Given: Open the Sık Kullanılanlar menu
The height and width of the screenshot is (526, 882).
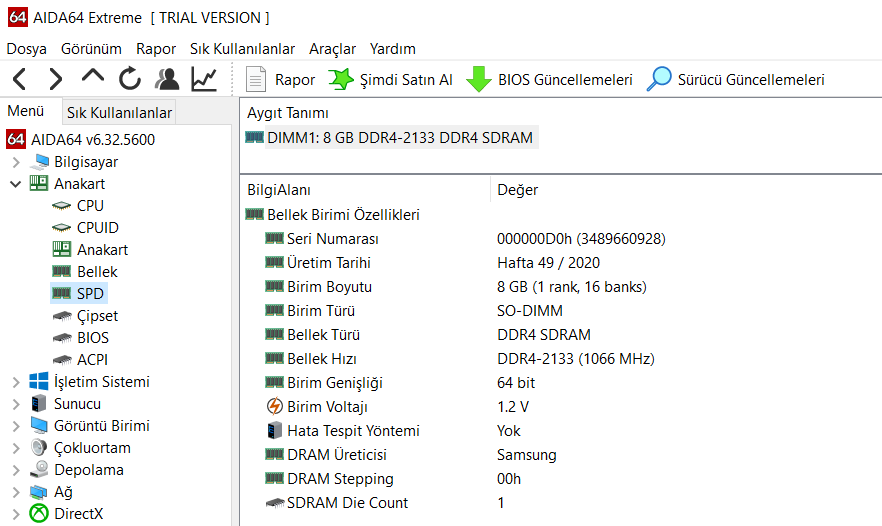Looking at the screenshot, I should pyautogui.click(x=242, y=49).
